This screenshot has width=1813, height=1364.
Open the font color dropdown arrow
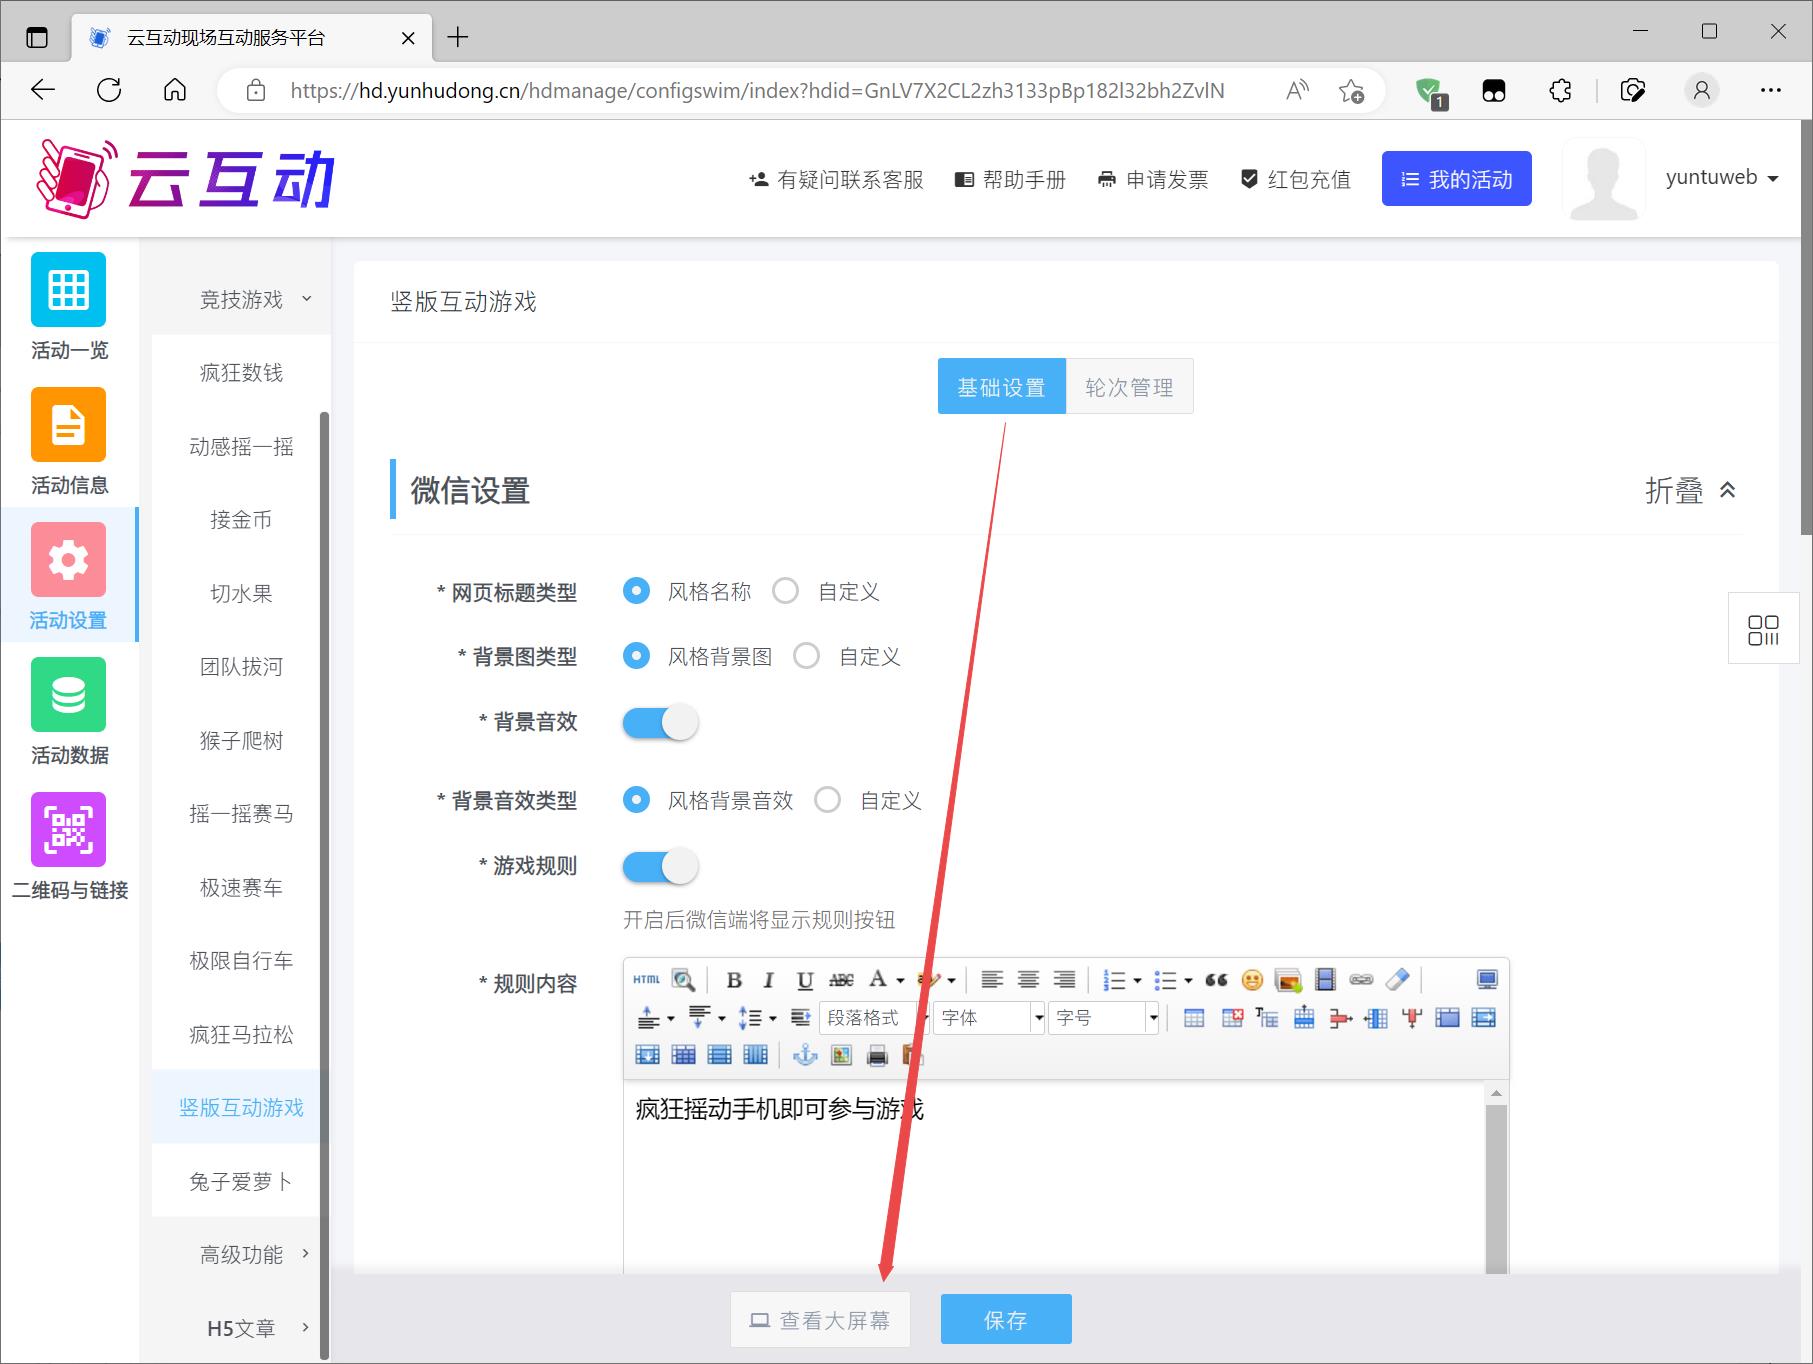(x=900, y=981)
